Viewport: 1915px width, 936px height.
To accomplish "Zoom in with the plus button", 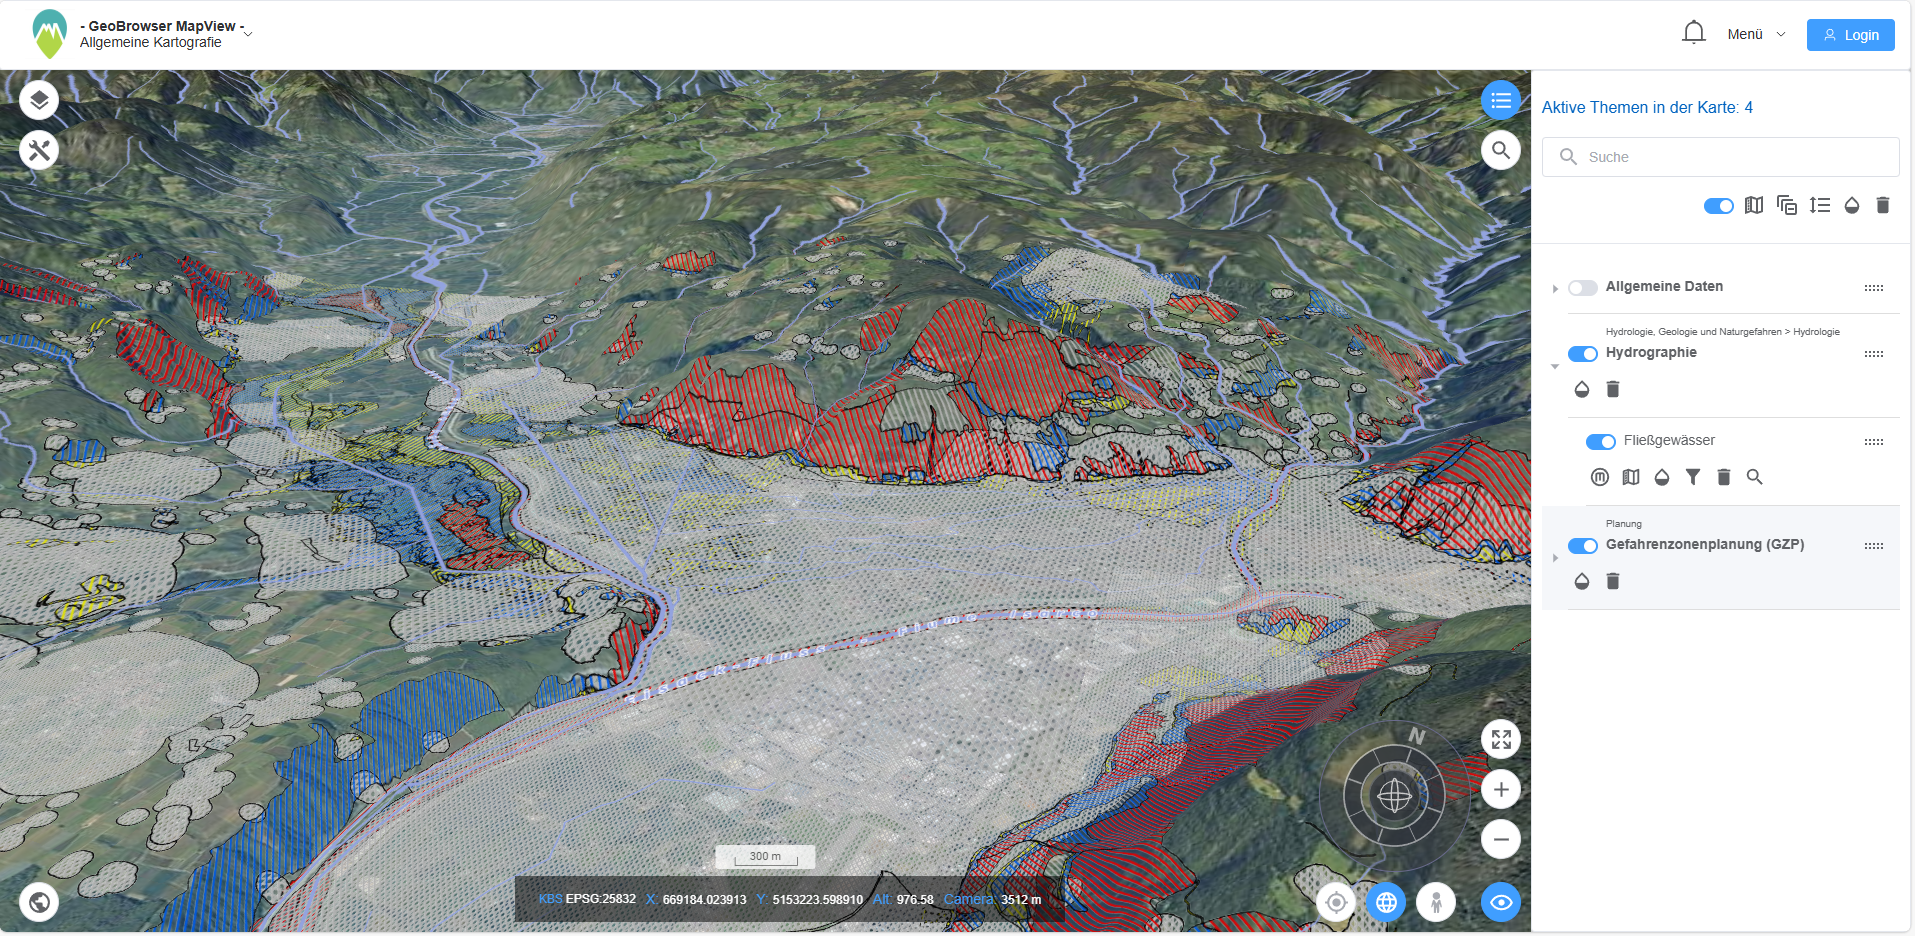I will 1500,790.
